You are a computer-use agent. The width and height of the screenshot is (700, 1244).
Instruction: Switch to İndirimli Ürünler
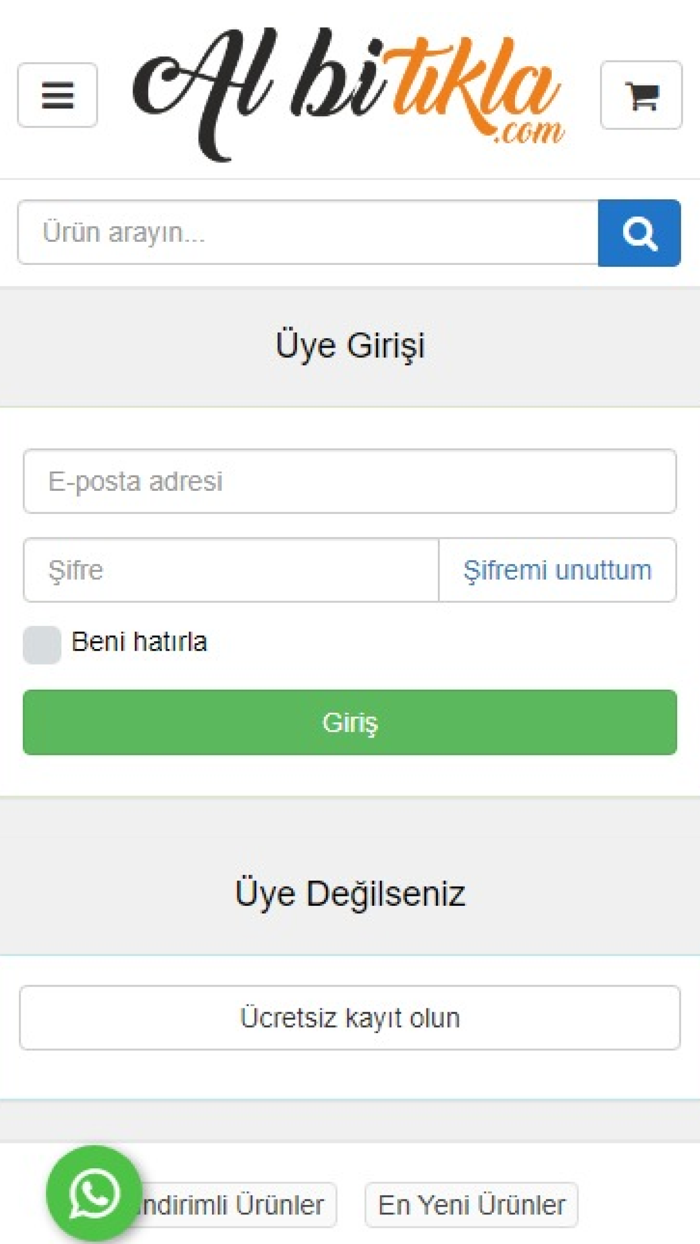pos(240,1205)
